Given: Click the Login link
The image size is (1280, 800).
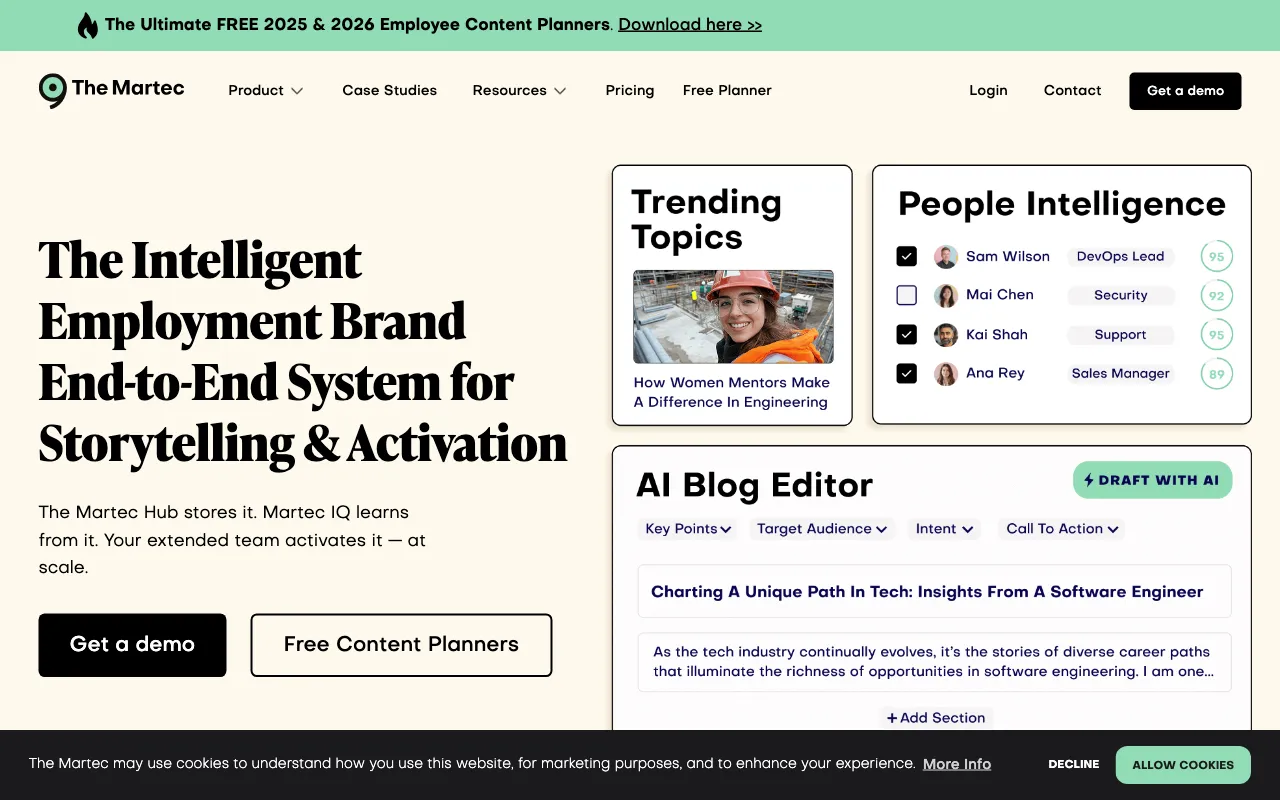Looking at the screenshot, I should [x=988, y=90].
